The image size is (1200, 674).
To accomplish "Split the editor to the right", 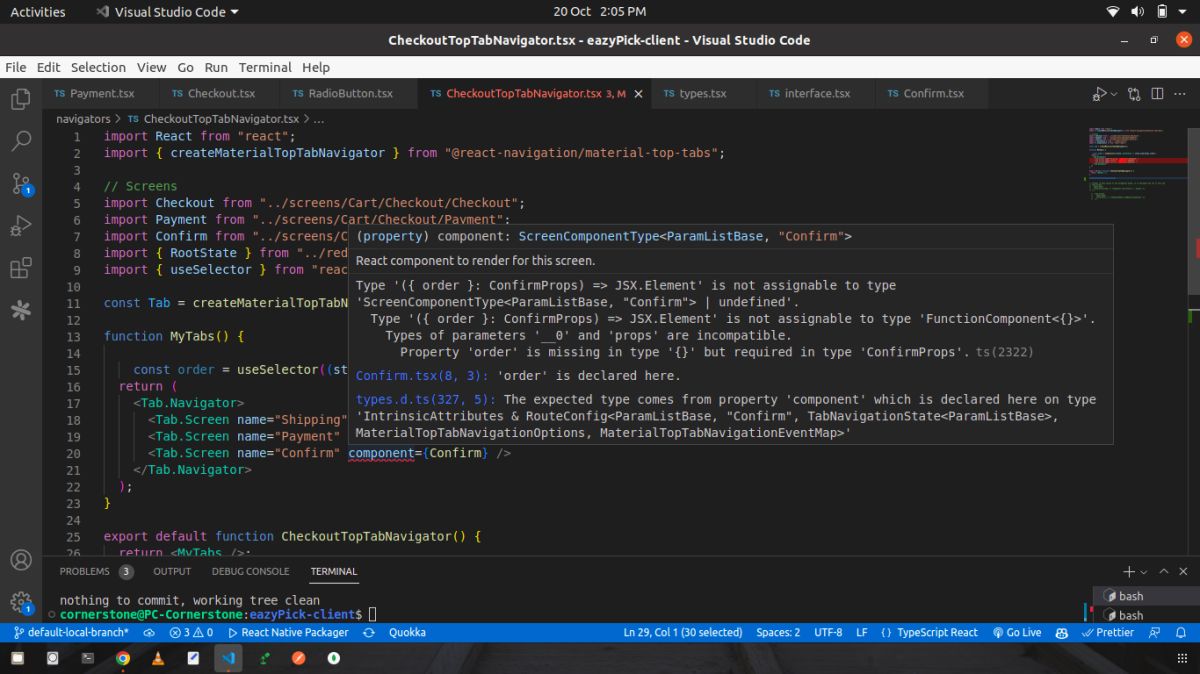I will tap(1157, 94).
